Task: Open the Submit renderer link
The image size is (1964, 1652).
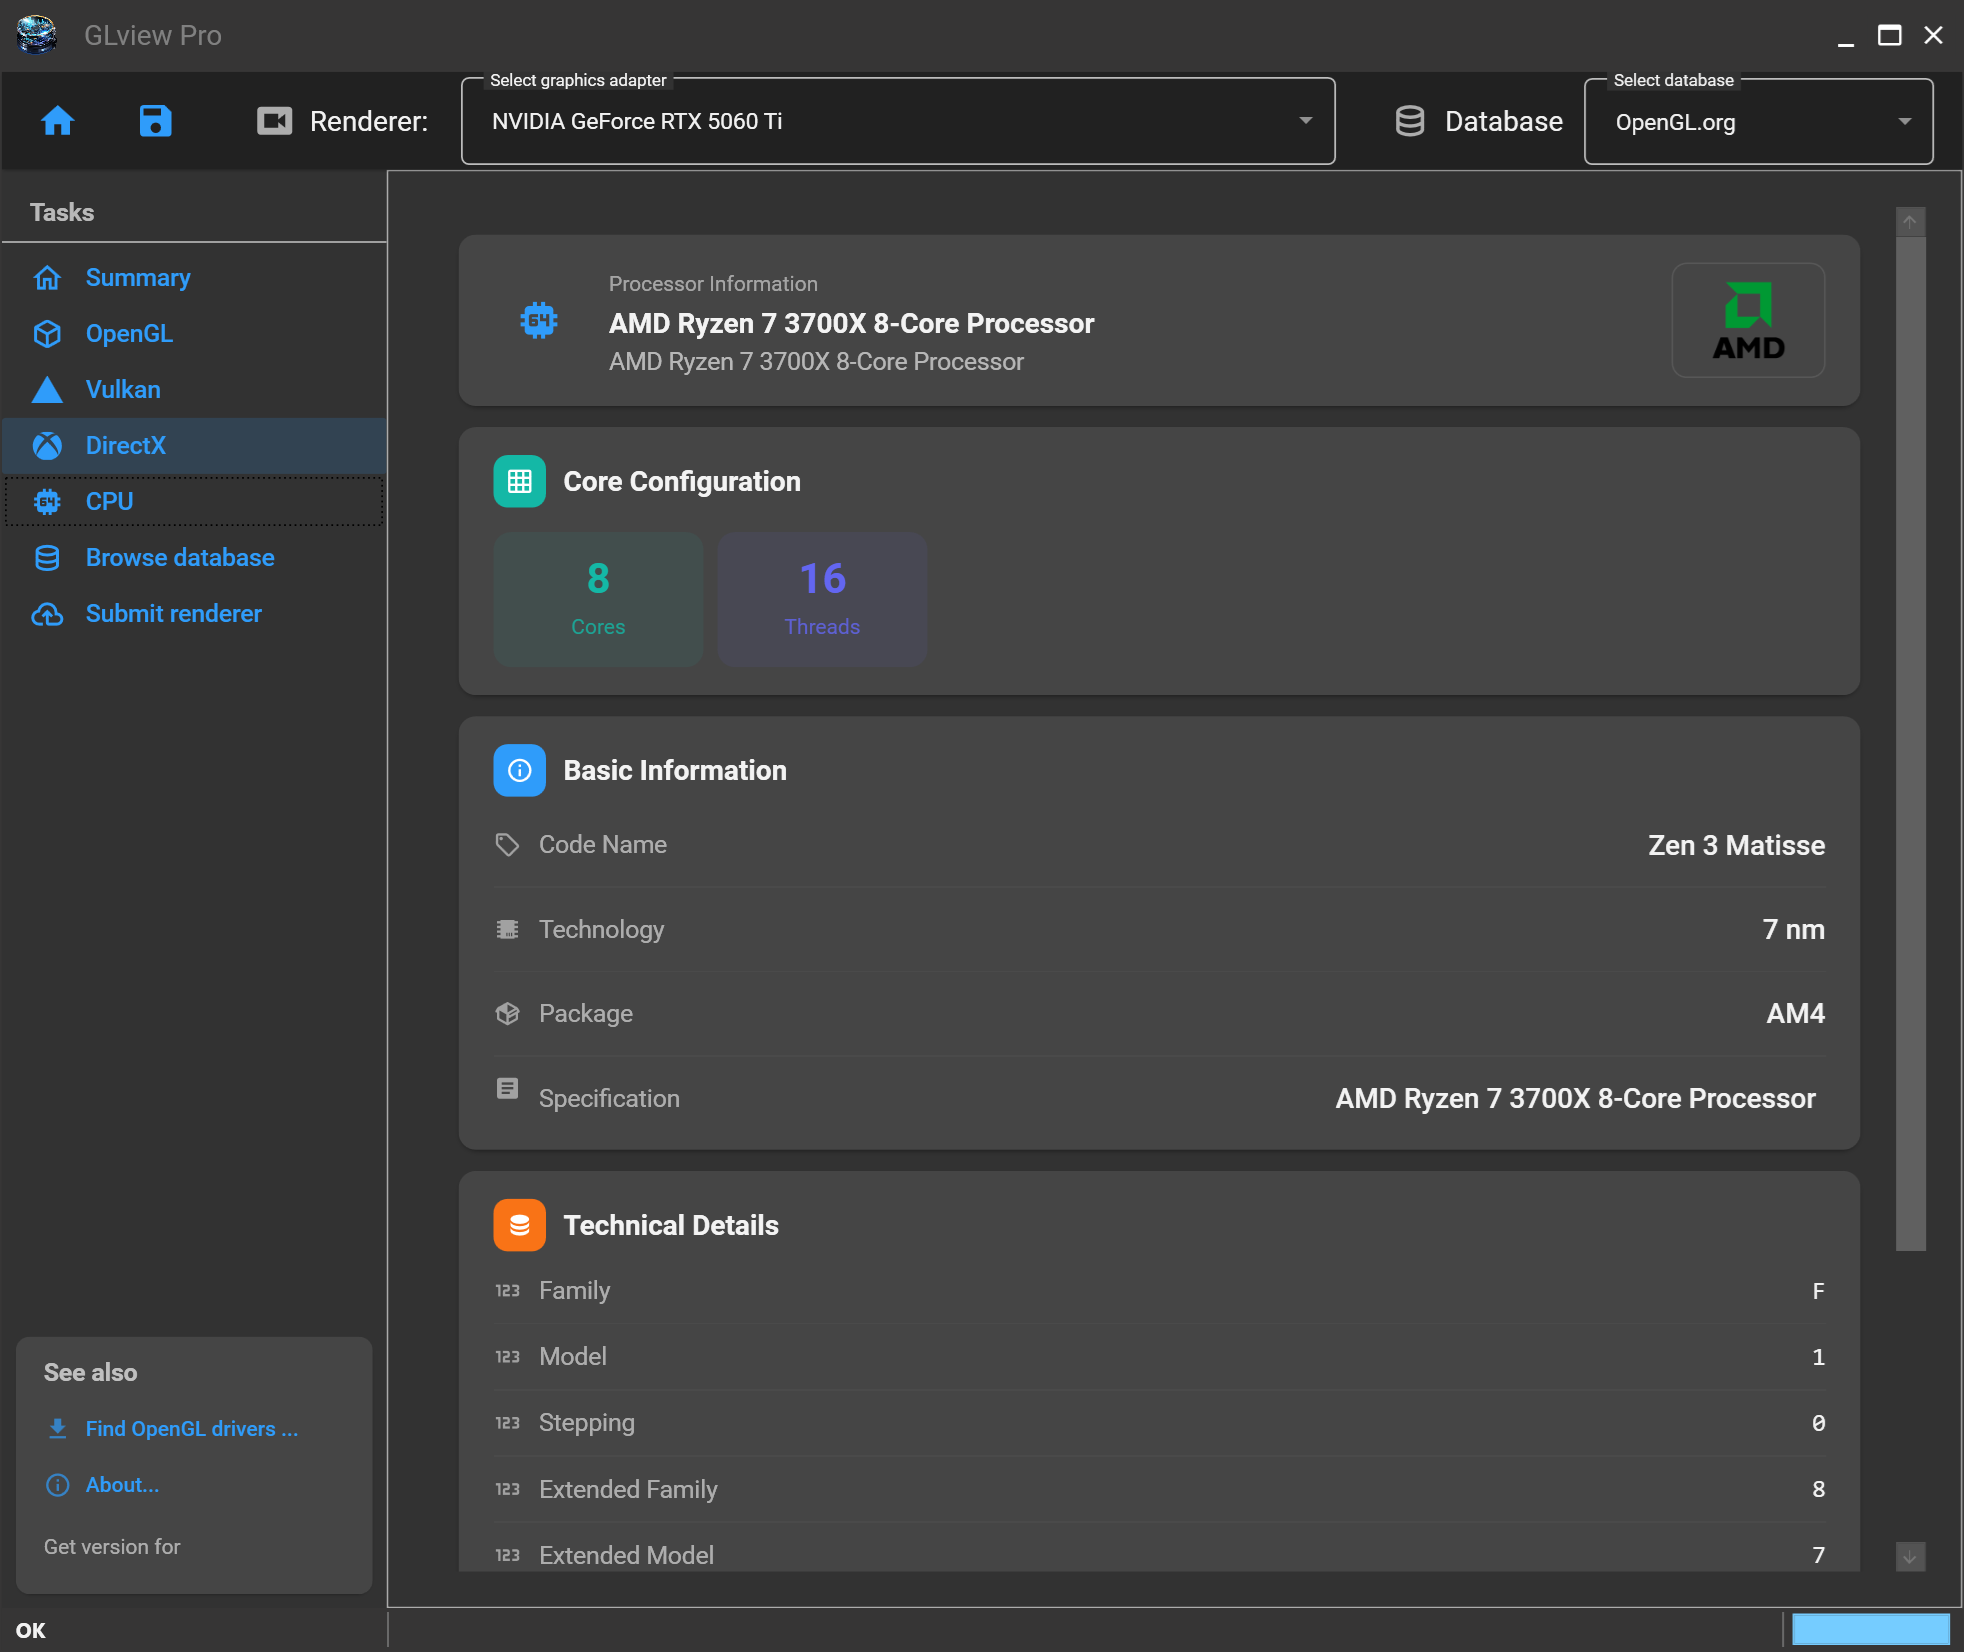Action: pos(194,613)
